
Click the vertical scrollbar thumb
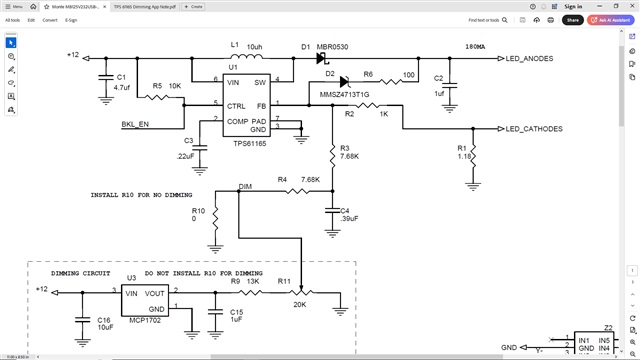[621, 86]
